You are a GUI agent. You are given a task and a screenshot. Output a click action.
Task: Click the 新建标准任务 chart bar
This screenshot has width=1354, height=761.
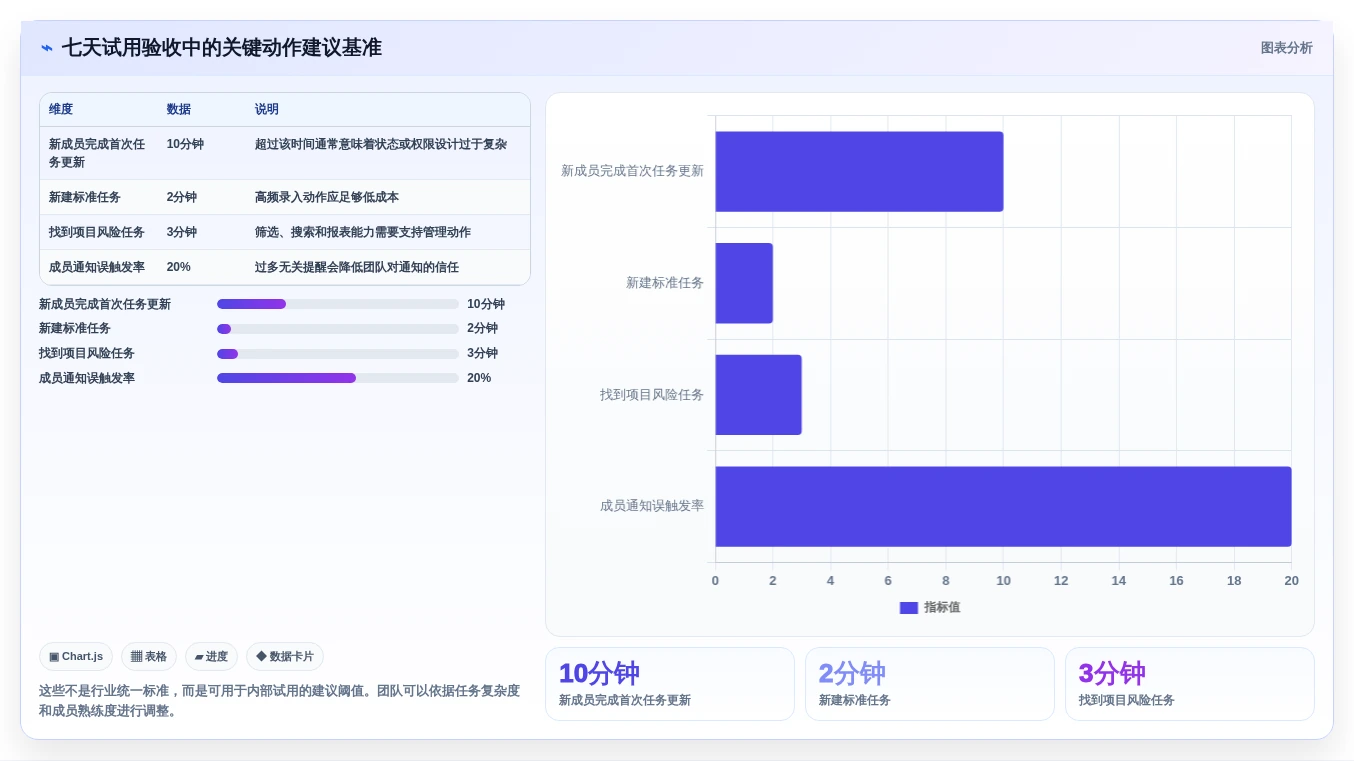[x=744, y=283]
